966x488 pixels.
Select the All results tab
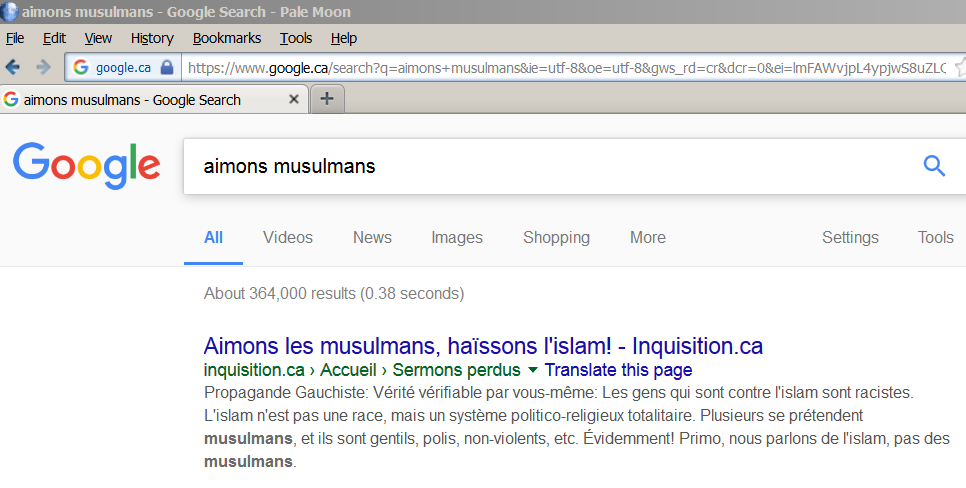213,237
